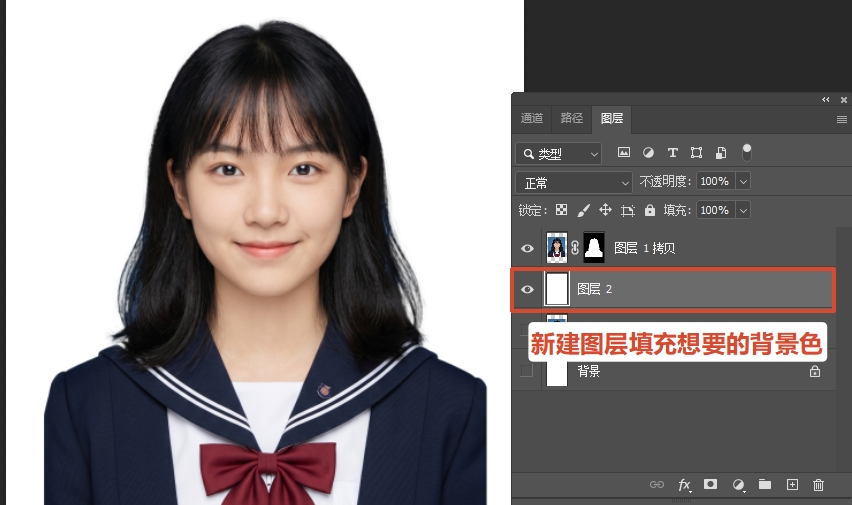Lock transparent pixels icon
The width and height of the screenshot is (852, 505).
561,210
